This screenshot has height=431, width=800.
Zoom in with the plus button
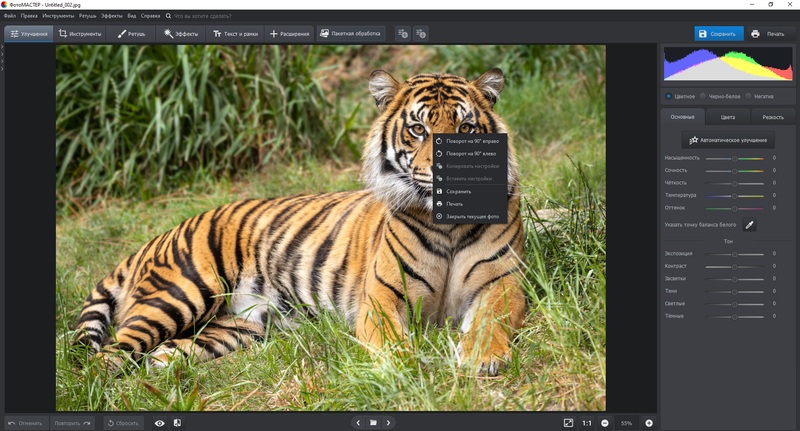click(x=649, y=423)
